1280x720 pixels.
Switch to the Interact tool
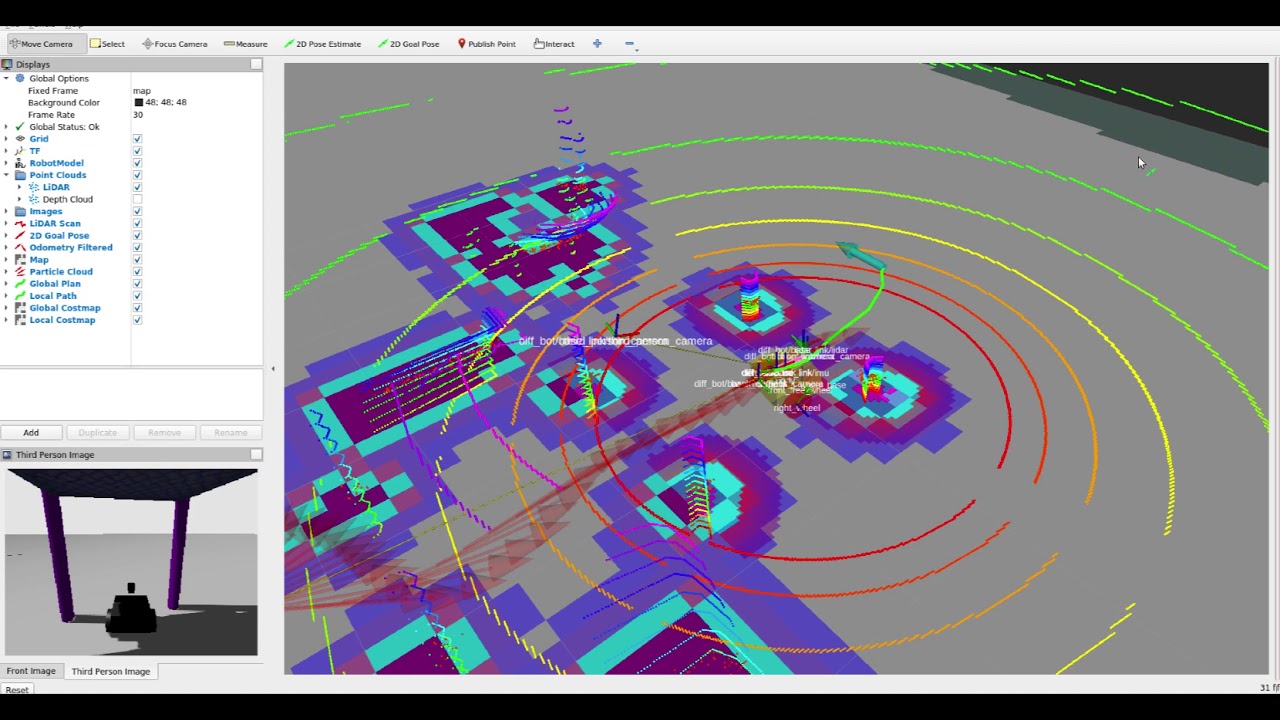point(554,44)
